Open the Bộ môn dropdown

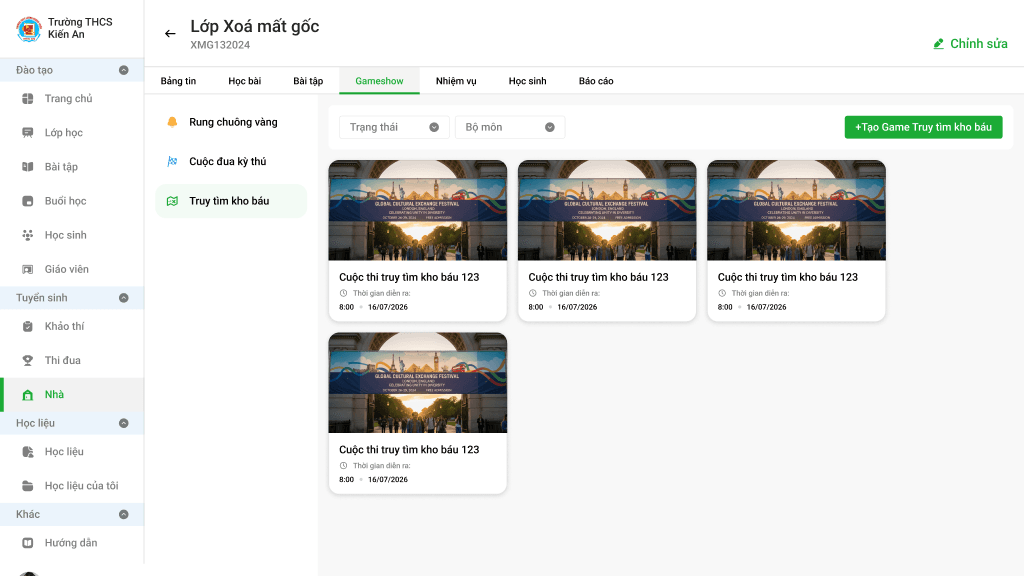point(510,127)
